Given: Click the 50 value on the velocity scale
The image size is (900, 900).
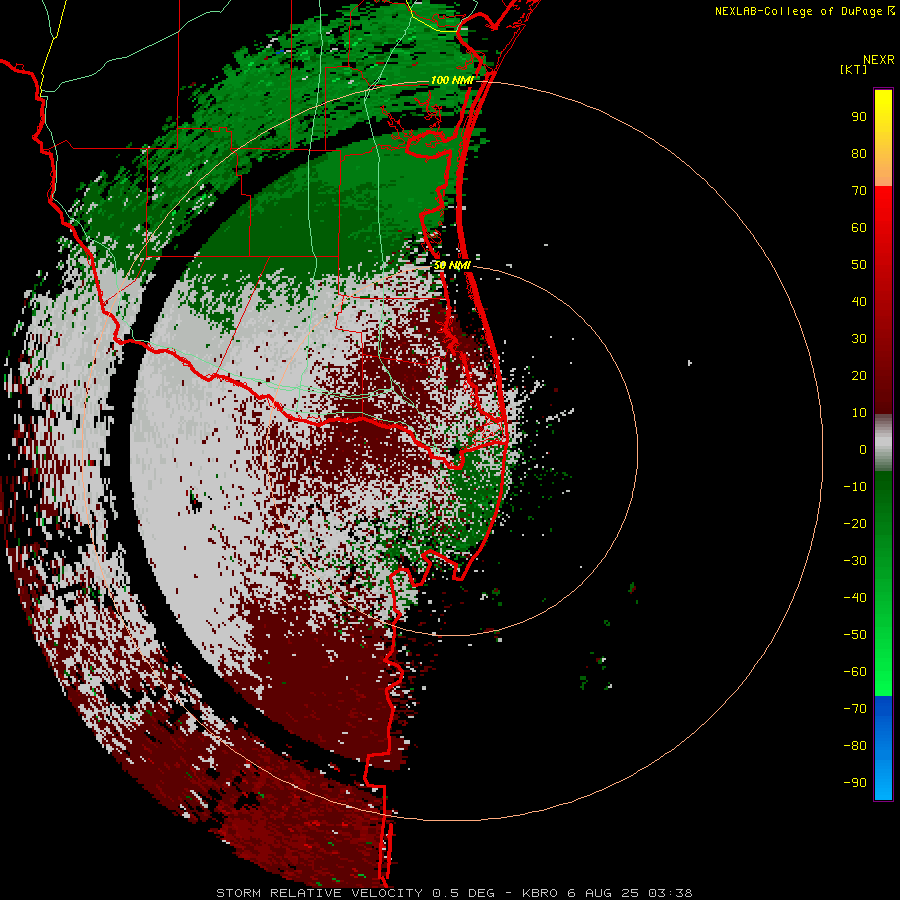Looking at the screenshot, I should 859,265.
